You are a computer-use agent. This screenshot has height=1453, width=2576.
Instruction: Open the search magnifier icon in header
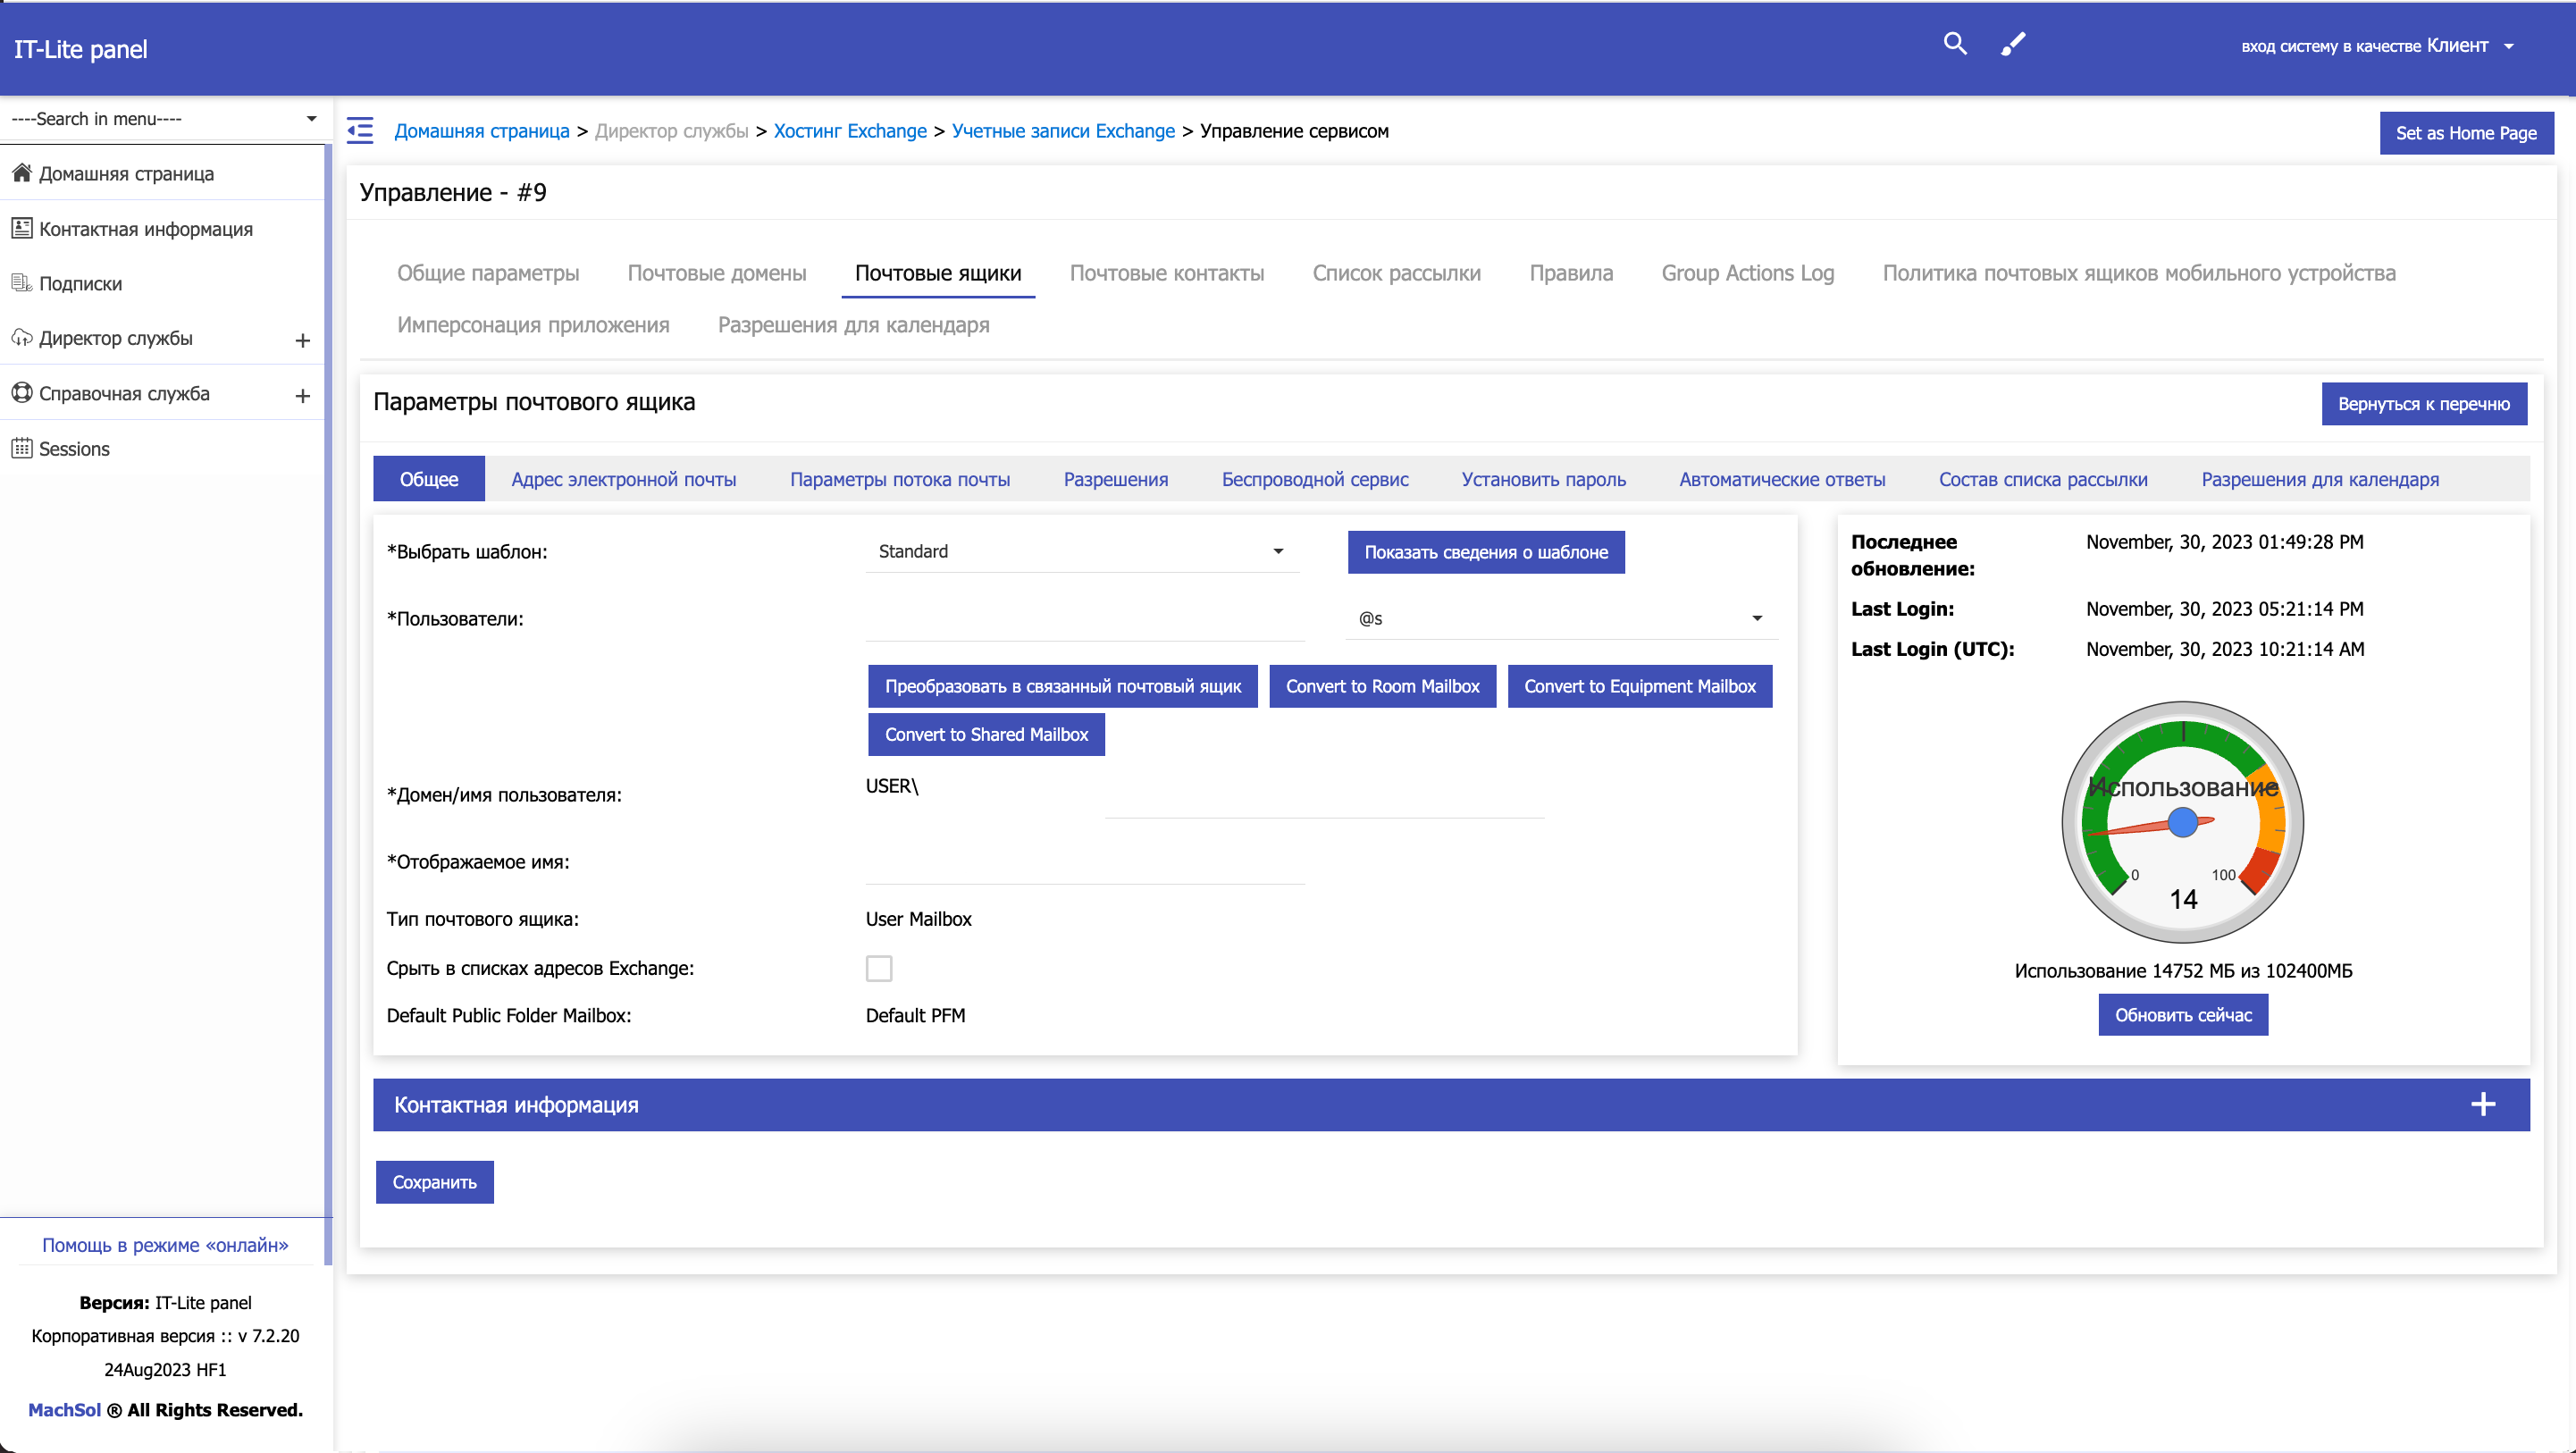coord(1954,44)
